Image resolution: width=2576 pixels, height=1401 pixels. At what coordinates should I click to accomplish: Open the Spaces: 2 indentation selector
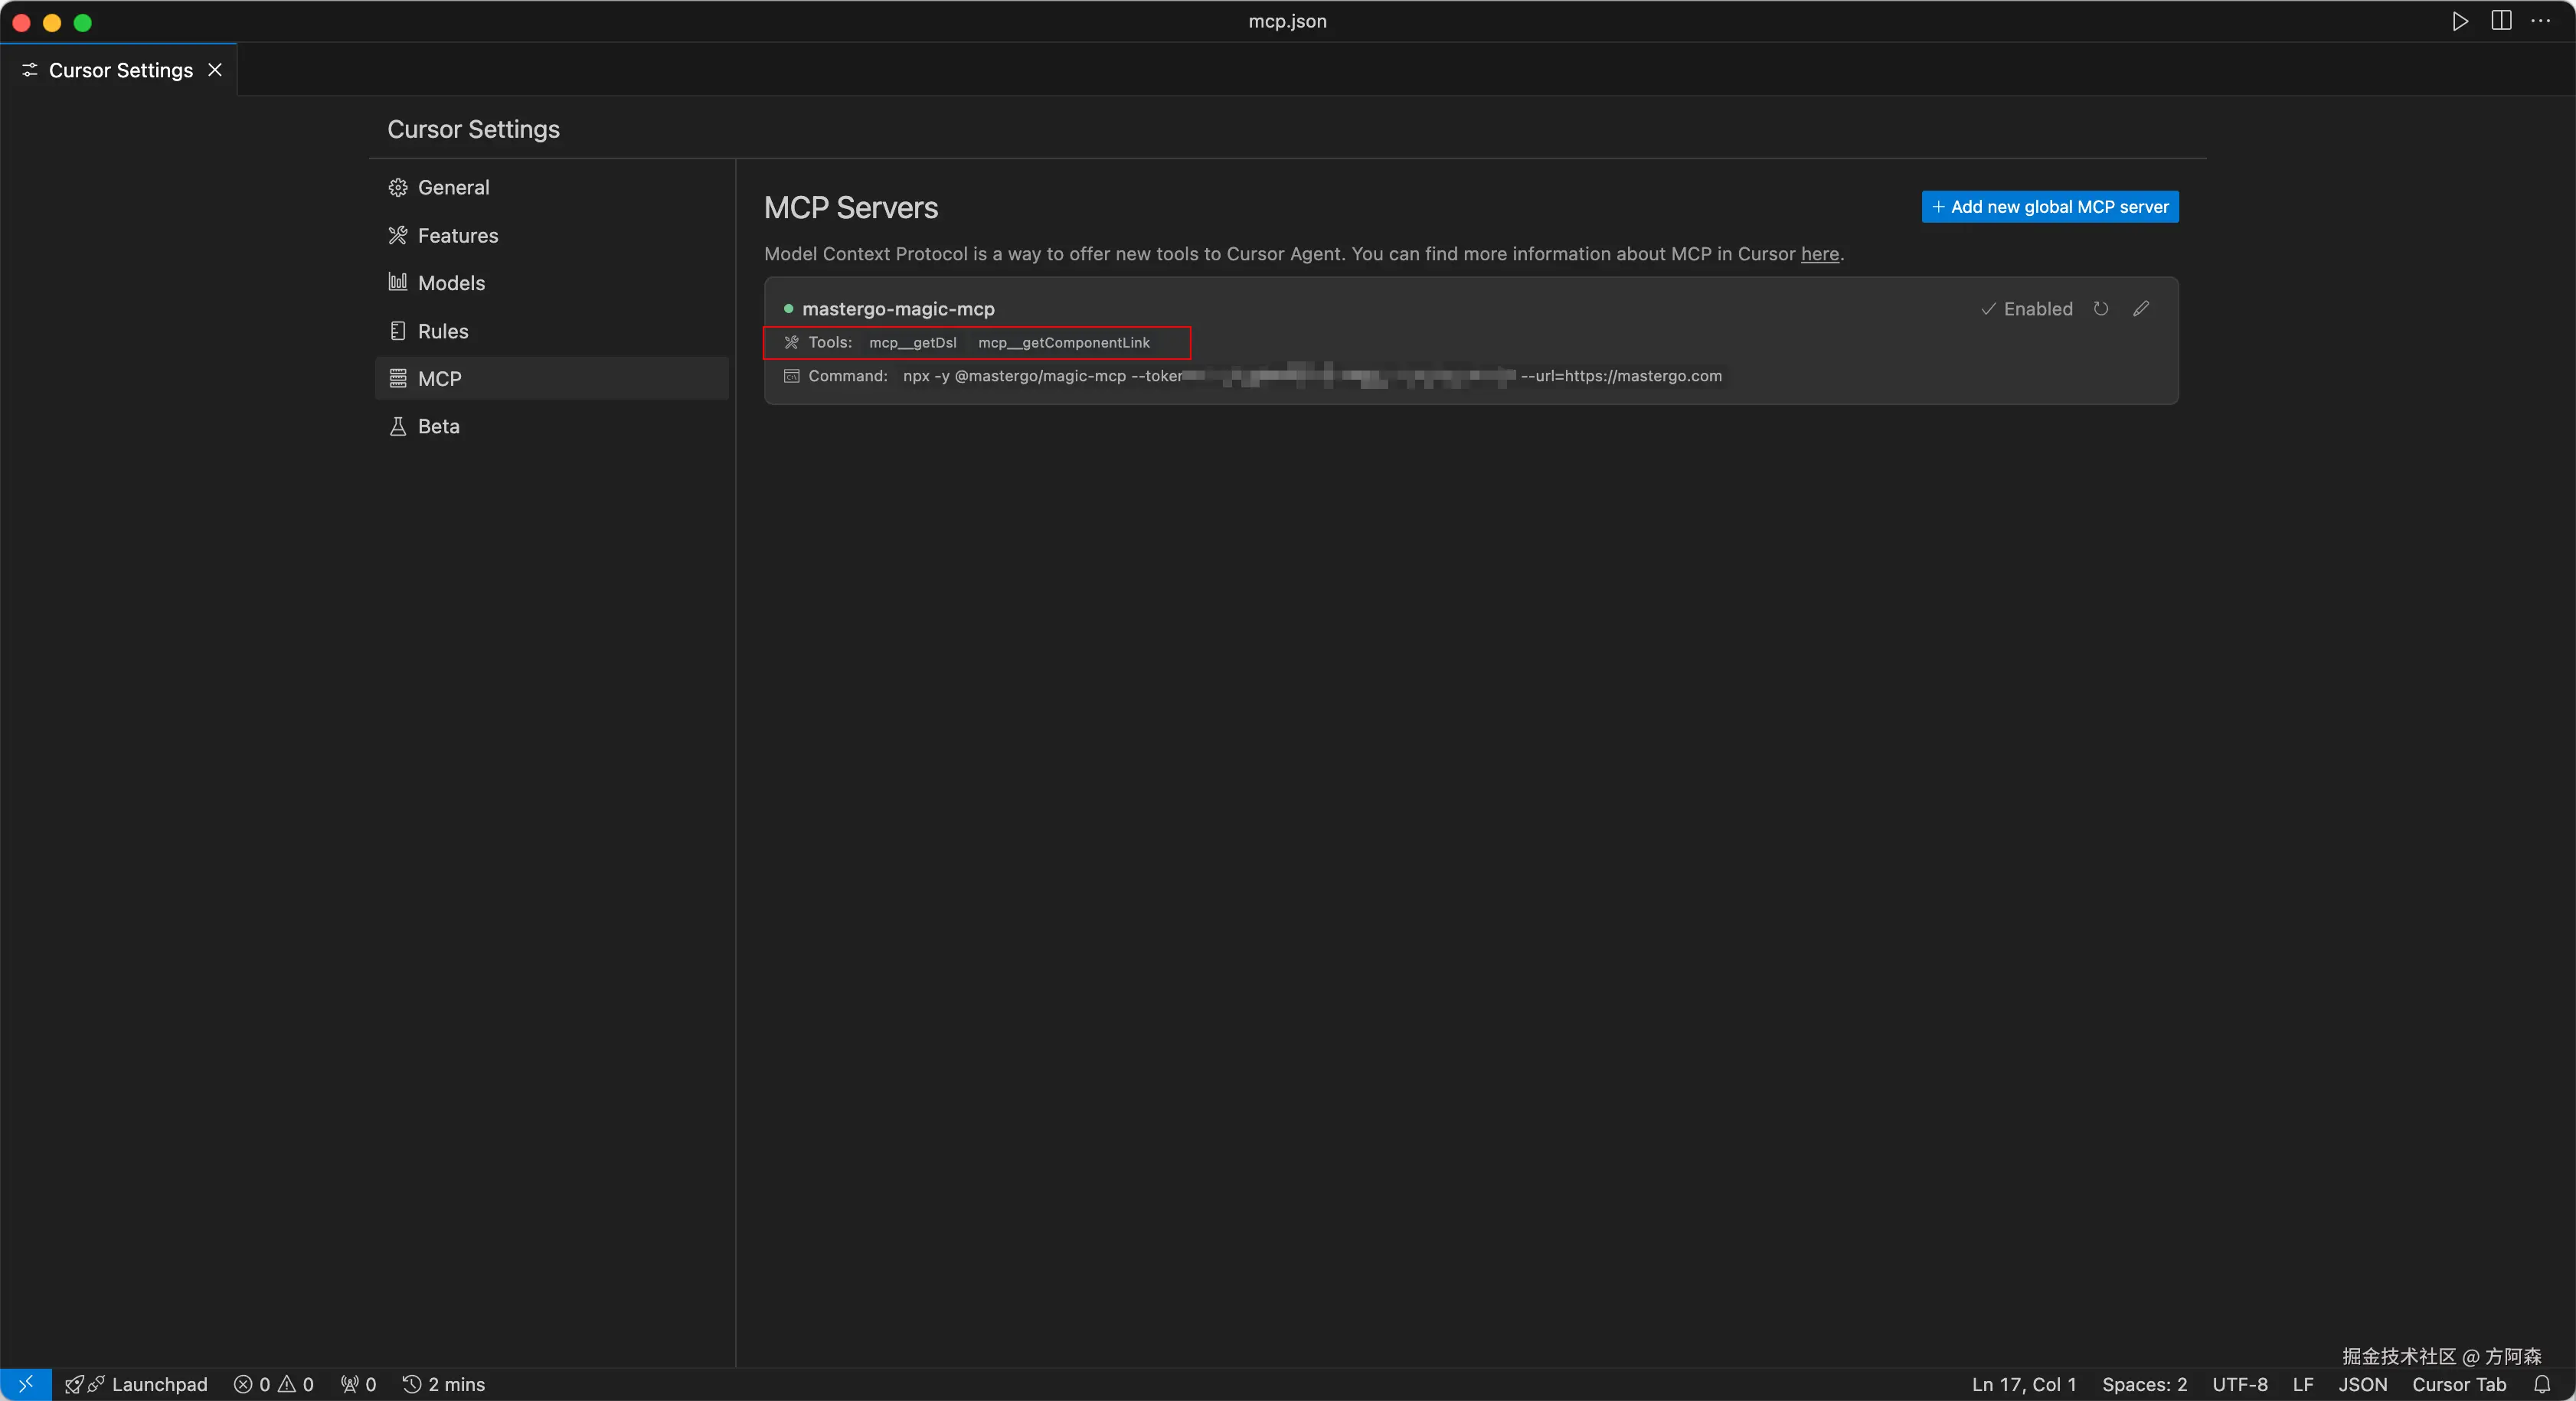2144,1384
